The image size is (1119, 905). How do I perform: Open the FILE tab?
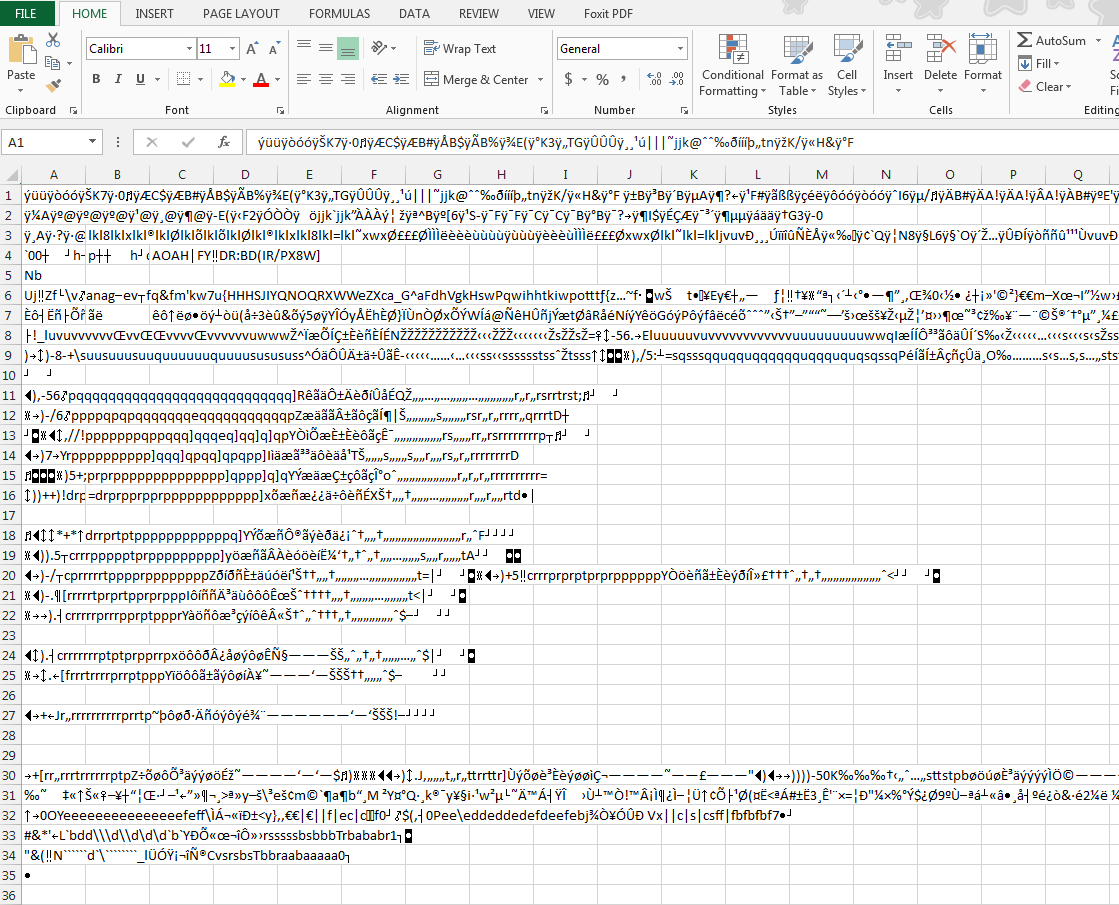(26, 14)
